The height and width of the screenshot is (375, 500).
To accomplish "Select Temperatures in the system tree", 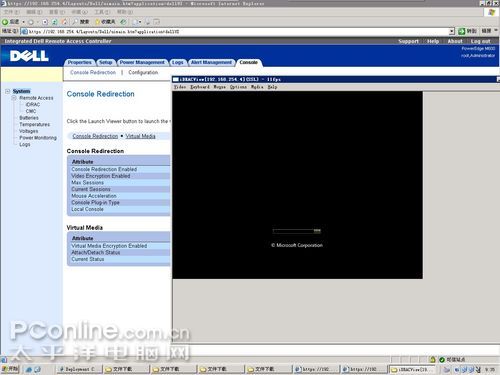I will point(35,125).
